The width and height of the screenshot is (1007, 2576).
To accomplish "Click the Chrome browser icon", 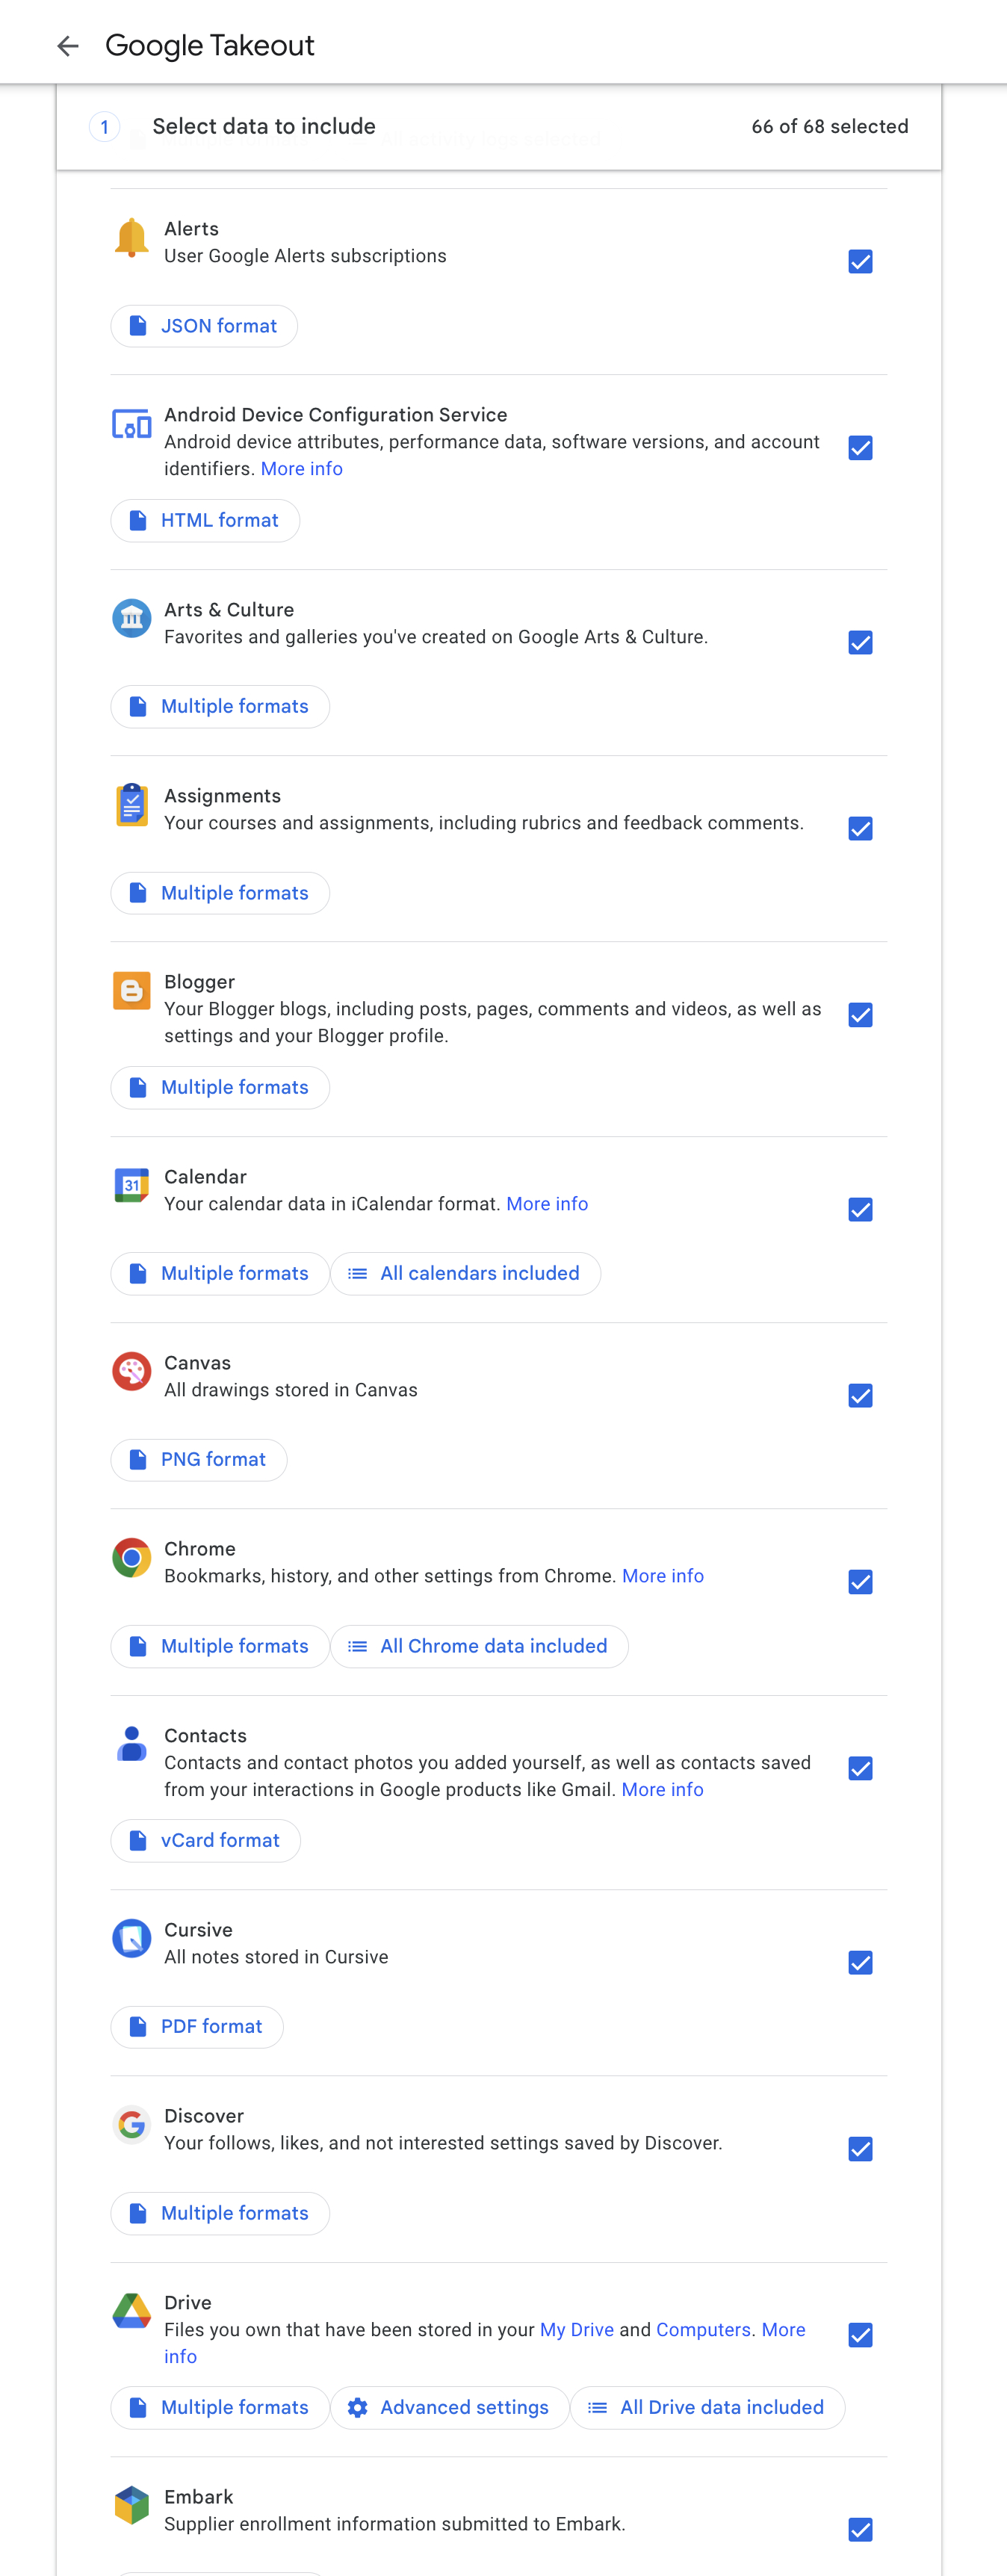I will (131, 1557).
